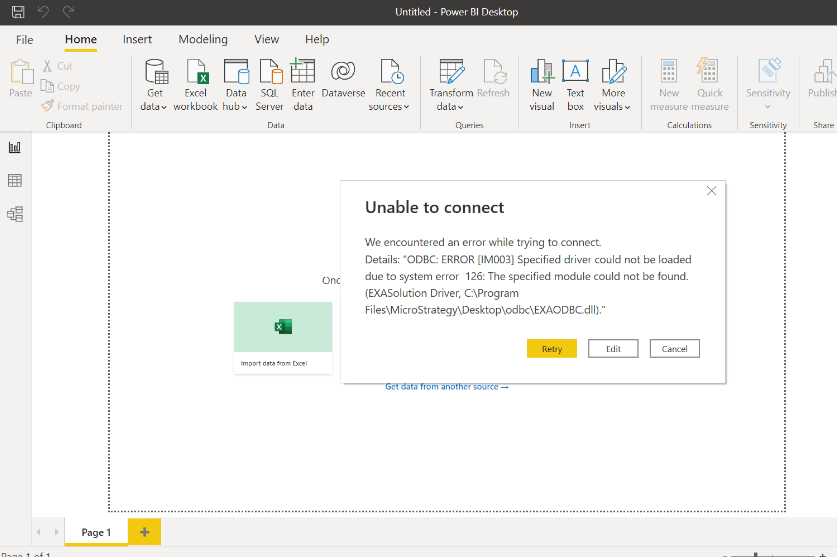837x557 pixels.
Task: Click the Copy icon in Clipboard group
Action: click(48, 86)
